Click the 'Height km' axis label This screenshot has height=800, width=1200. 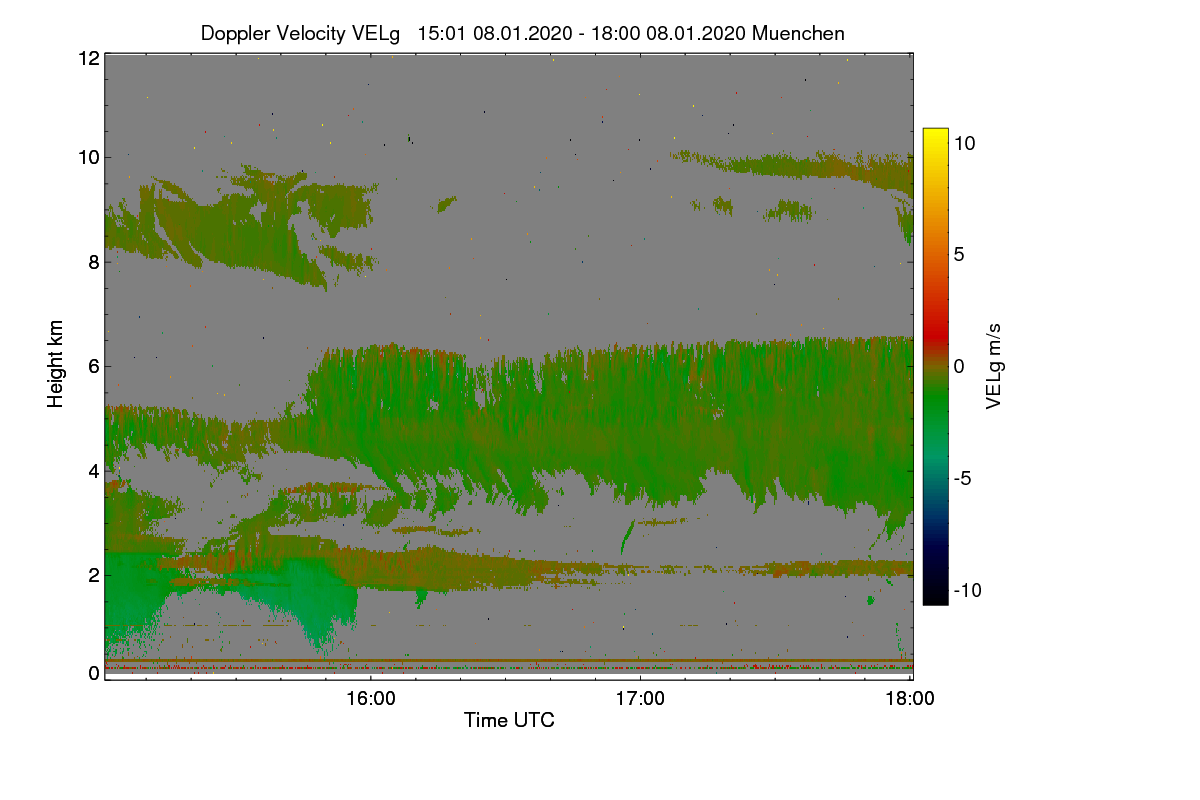(56, 365)
